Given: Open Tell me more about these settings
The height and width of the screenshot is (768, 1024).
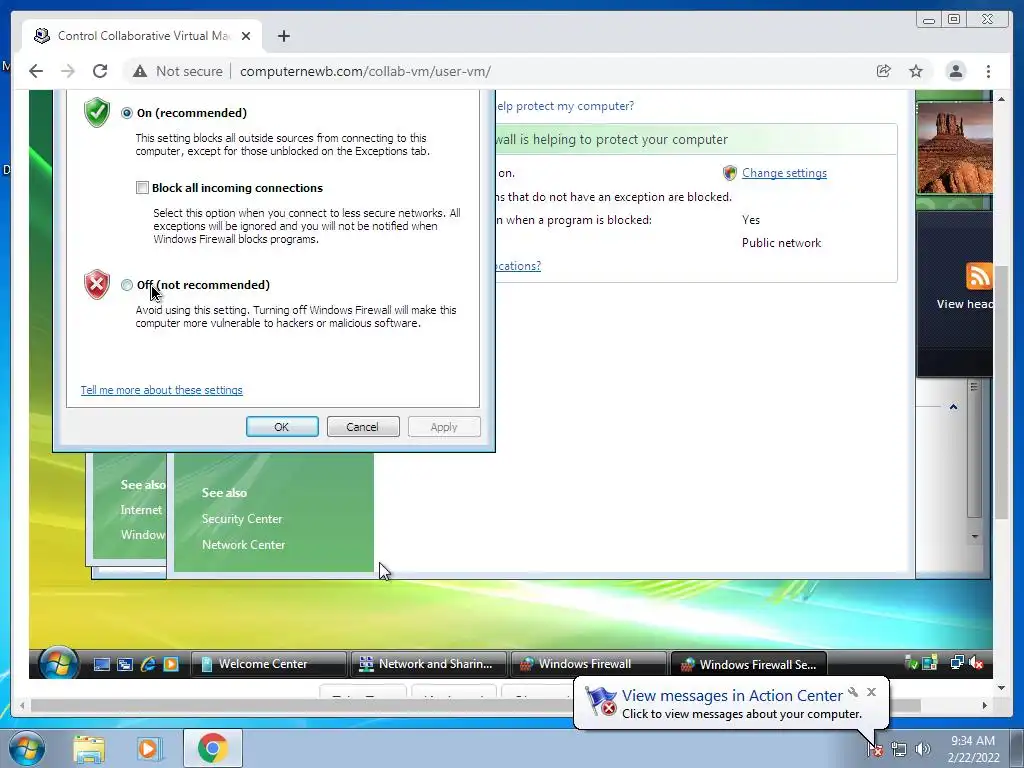Looking at the screenshot, I should (161, 390).
